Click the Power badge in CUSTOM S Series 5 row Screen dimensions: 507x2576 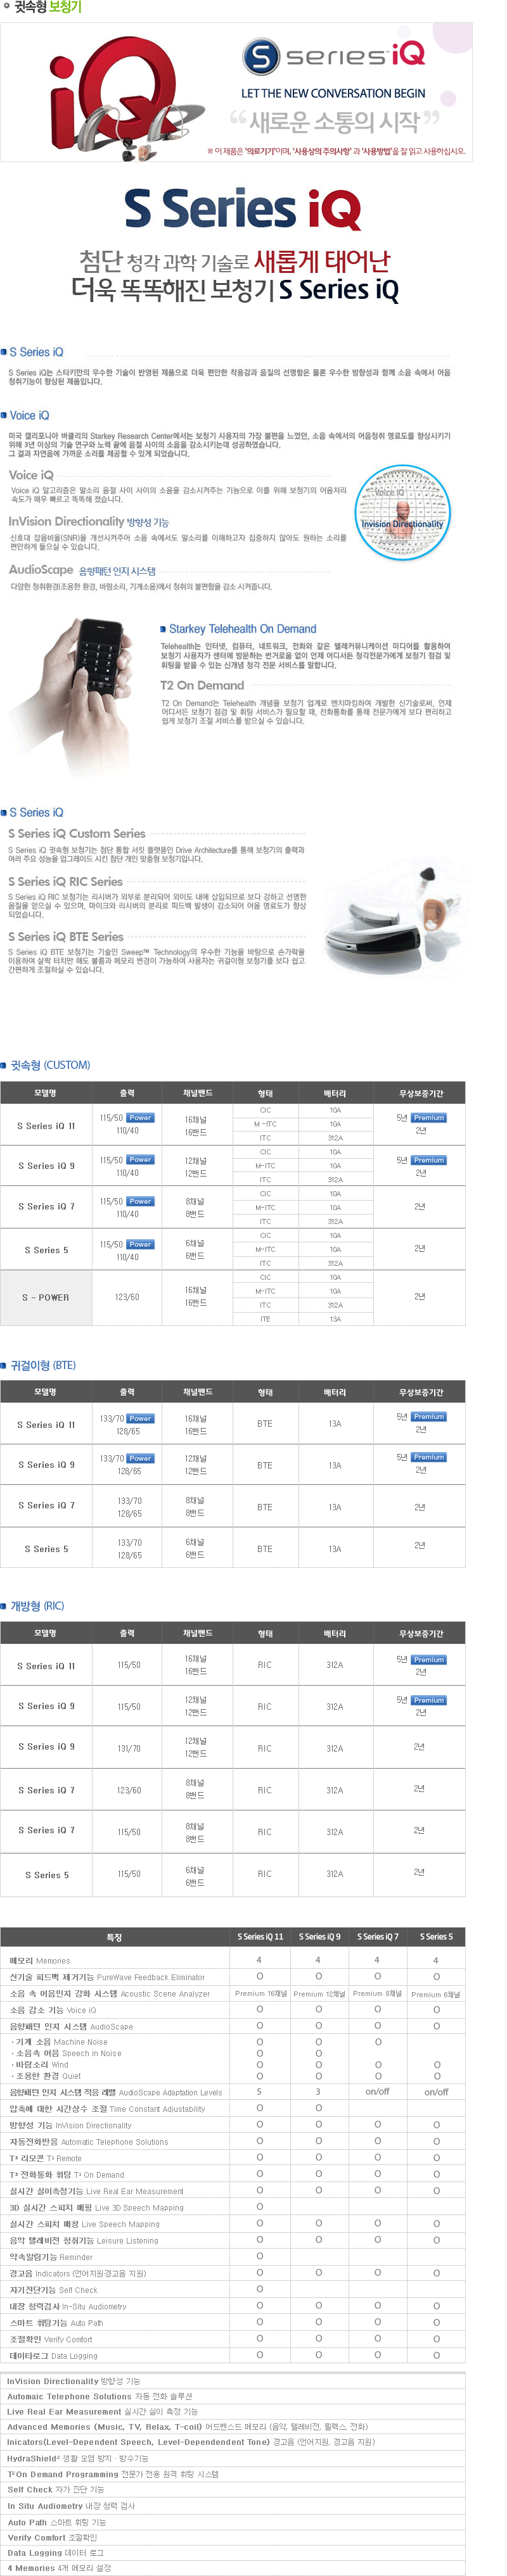[140, 1244]
